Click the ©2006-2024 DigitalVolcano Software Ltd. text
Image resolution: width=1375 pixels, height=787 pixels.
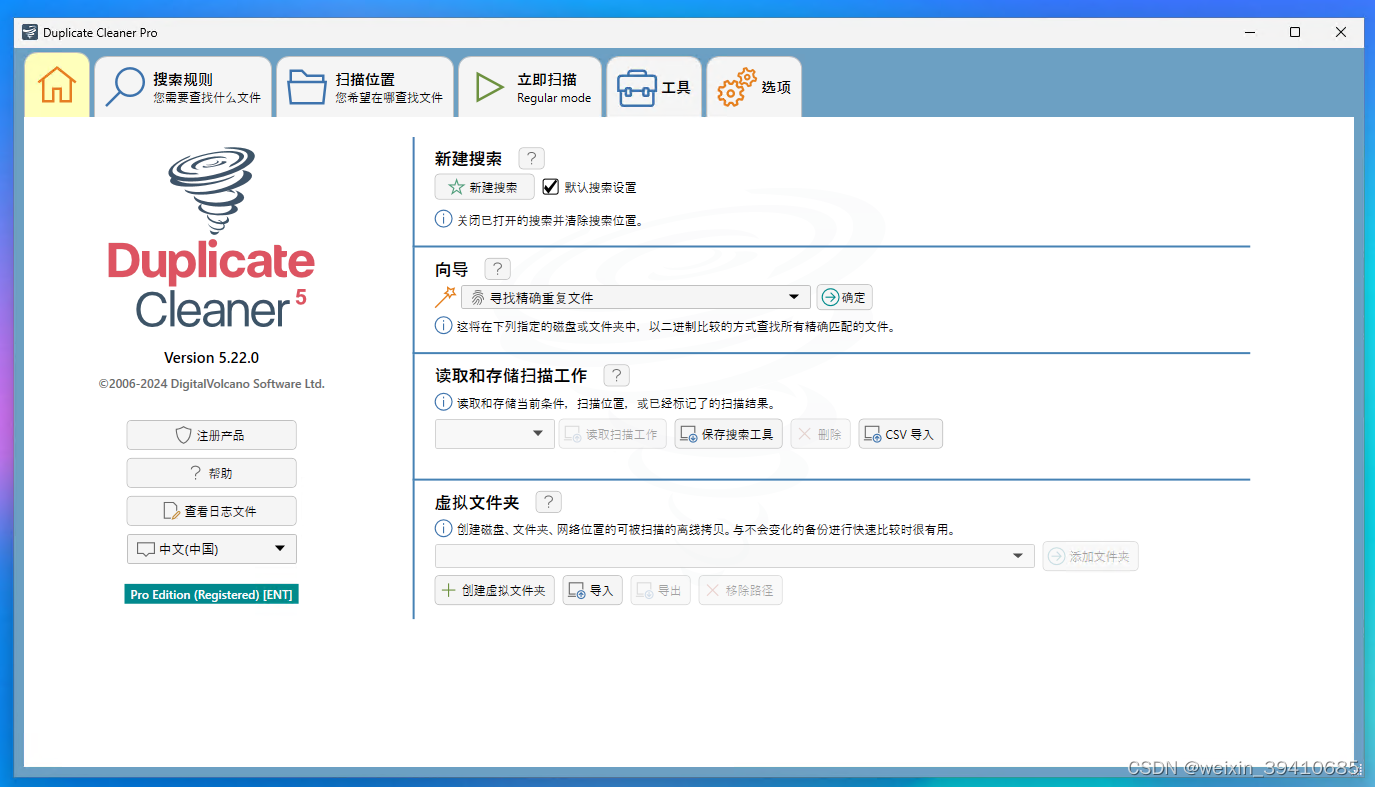(211, 383)
